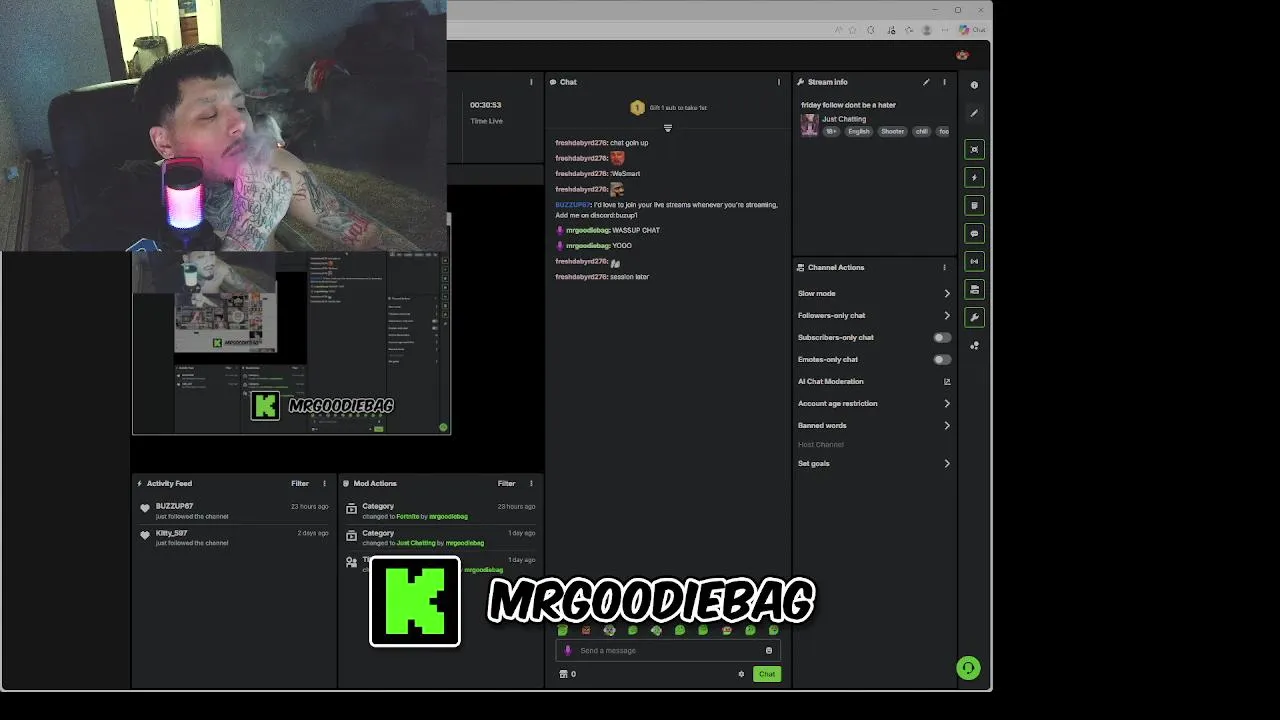This screenshot has width=1280, height=720.
Task: Open Channel Actions panel three-dot menu
Action: [x=944, y=267]
